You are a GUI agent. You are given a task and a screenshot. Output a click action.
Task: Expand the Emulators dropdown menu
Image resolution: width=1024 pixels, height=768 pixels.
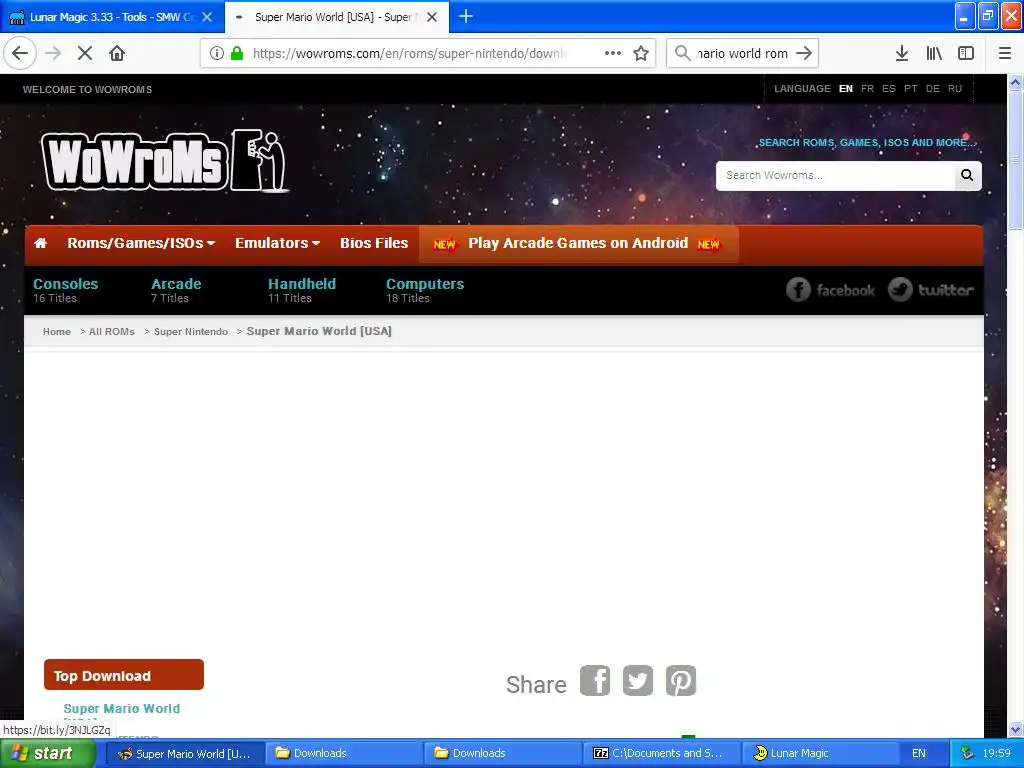click(278, 243)
